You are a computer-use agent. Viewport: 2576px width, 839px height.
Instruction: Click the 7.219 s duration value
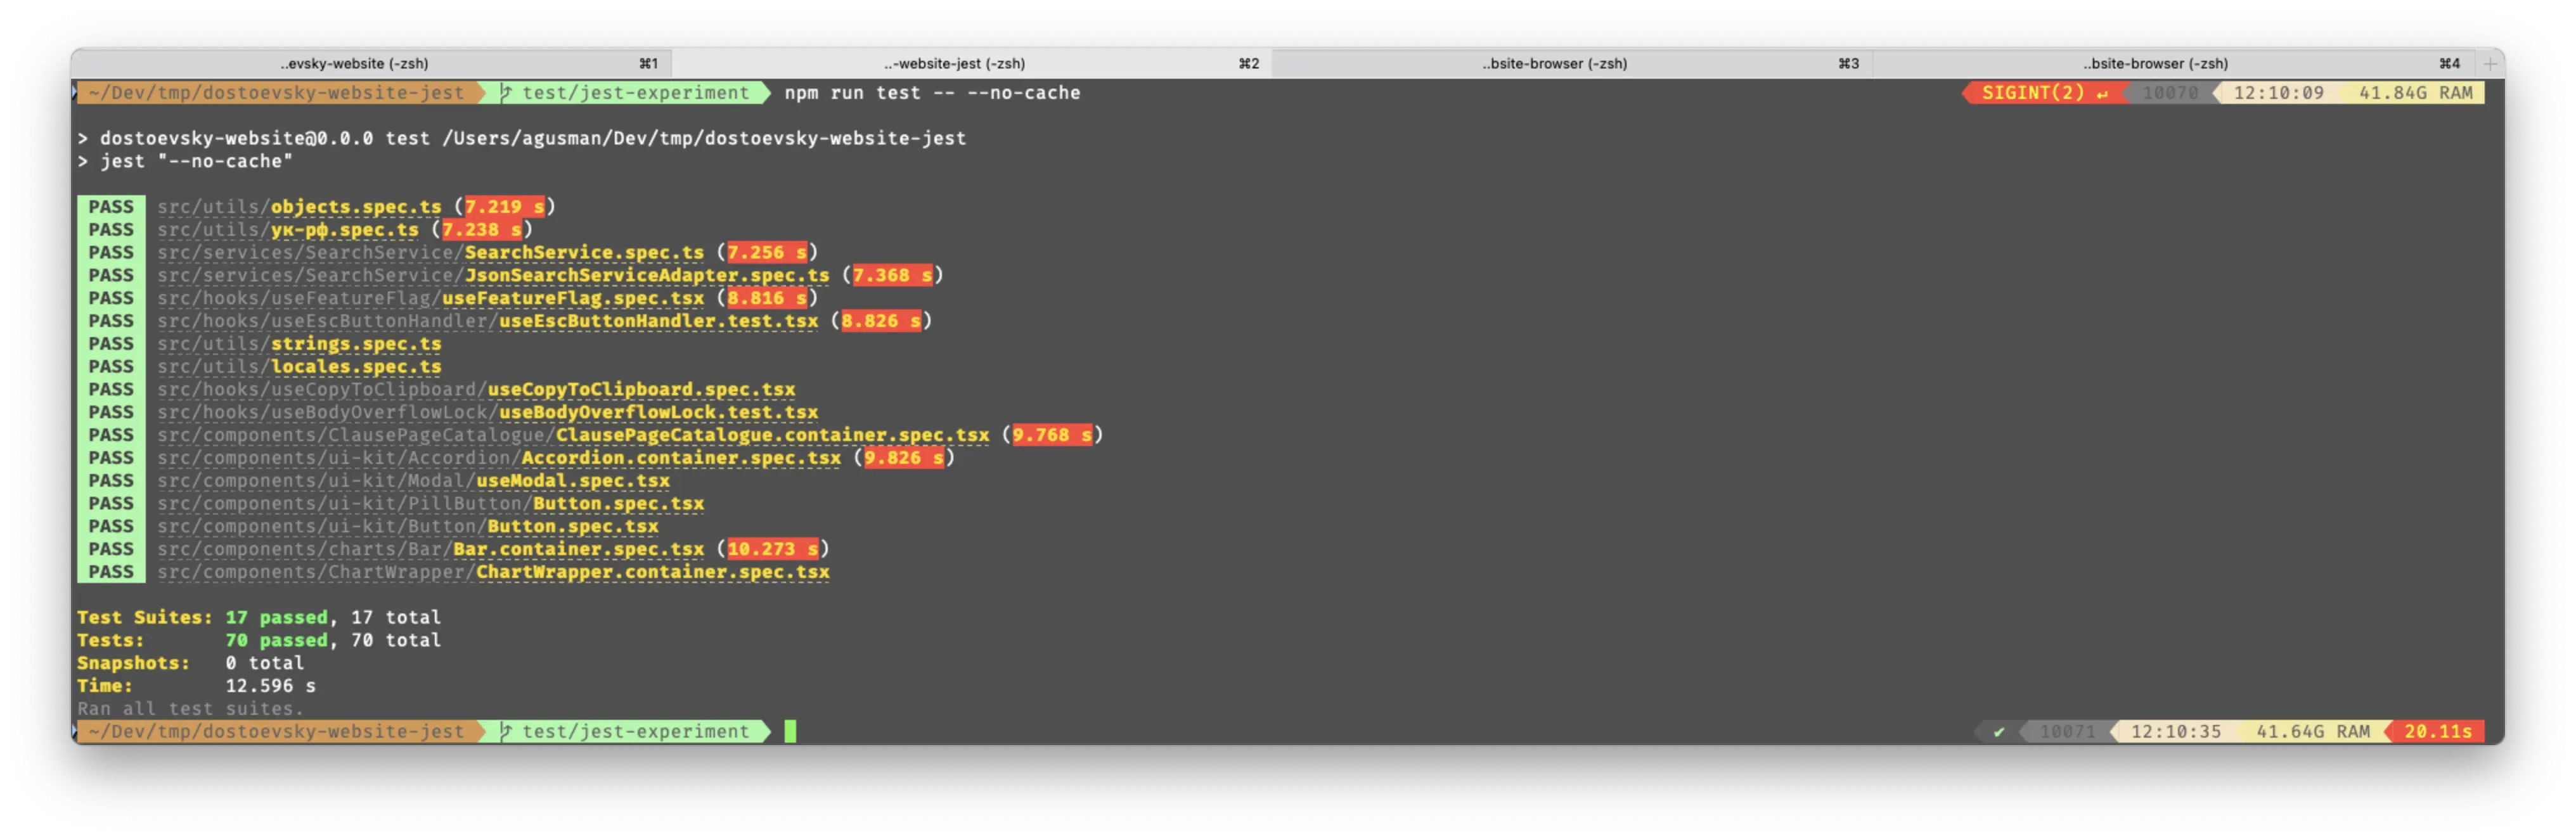coord(505,207)
